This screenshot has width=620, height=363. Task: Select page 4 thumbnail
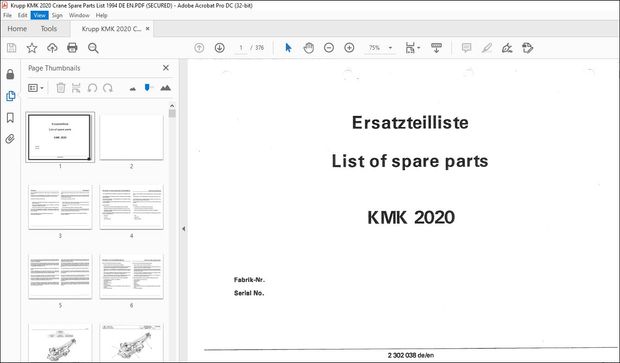pos(131,207)
